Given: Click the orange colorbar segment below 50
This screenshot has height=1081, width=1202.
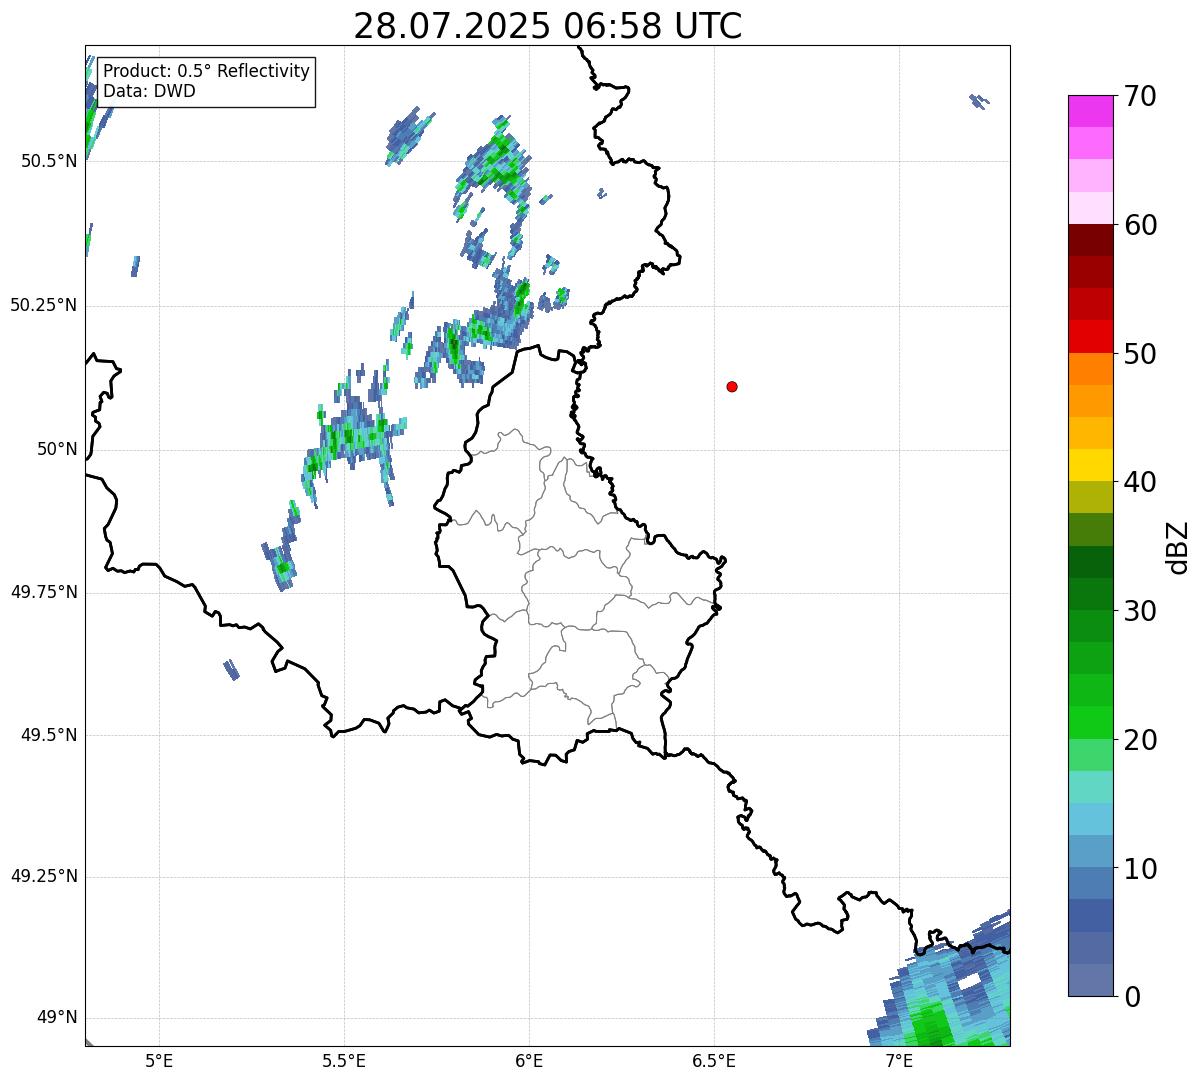Looking at the screenshot, I should pyautogui.click(x=1090, y=369).
